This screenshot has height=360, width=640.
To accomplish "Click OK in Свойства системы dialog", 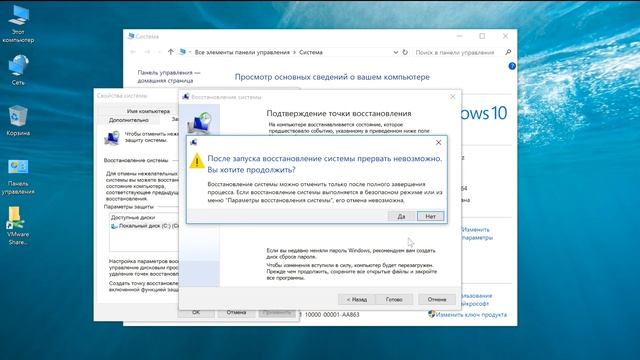I will 196,313.
